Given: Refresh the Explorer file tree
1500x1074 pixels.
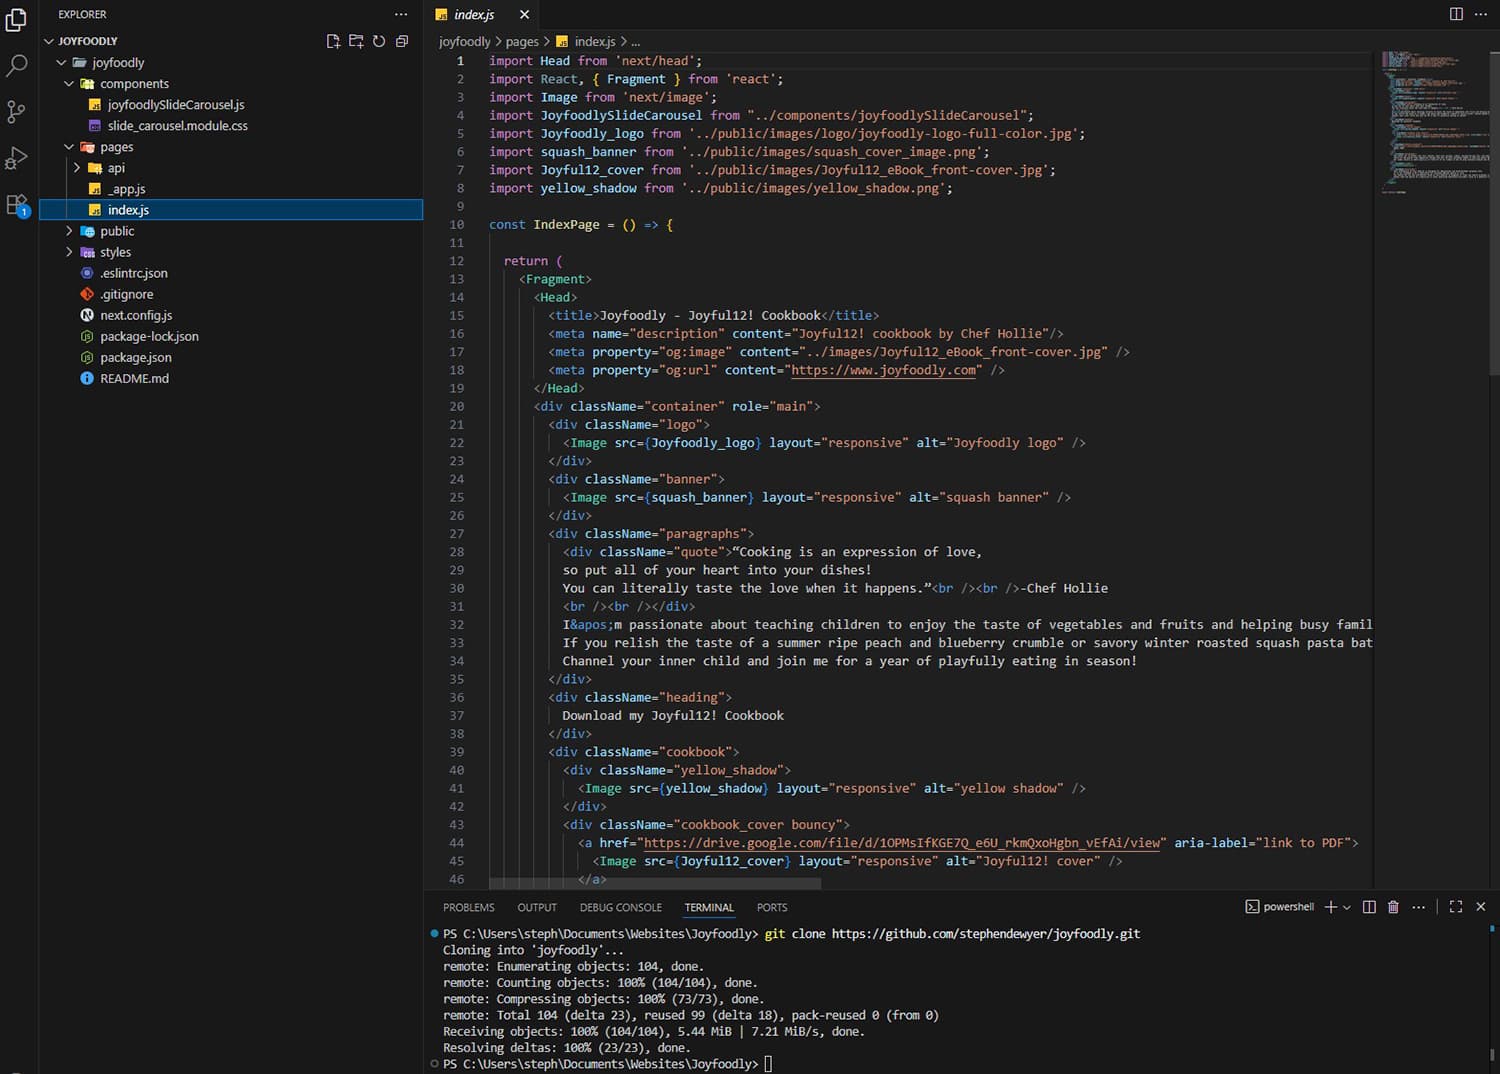Looking at the screenshot, I should (379, 41).
